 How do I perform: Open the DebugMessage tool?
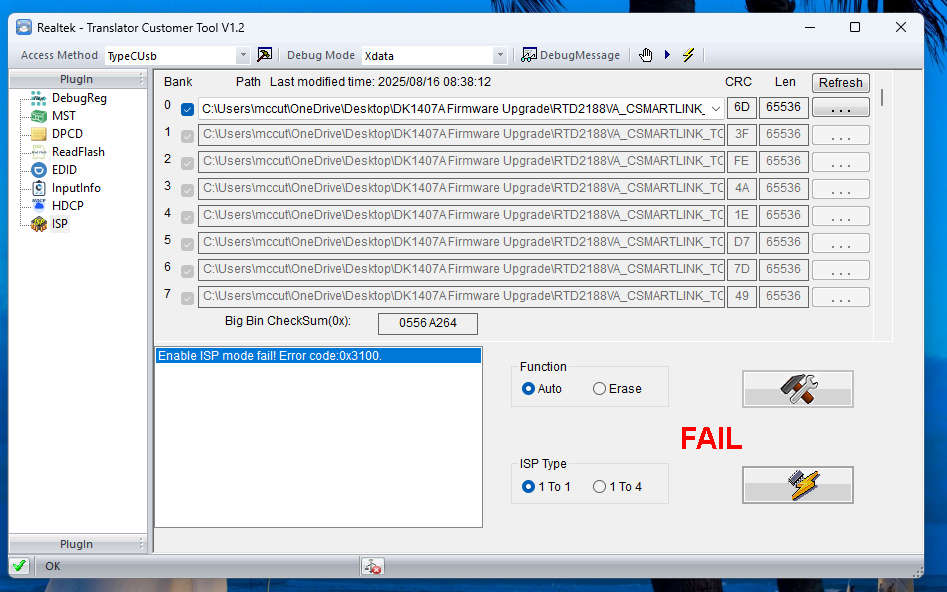pos(571,55)
